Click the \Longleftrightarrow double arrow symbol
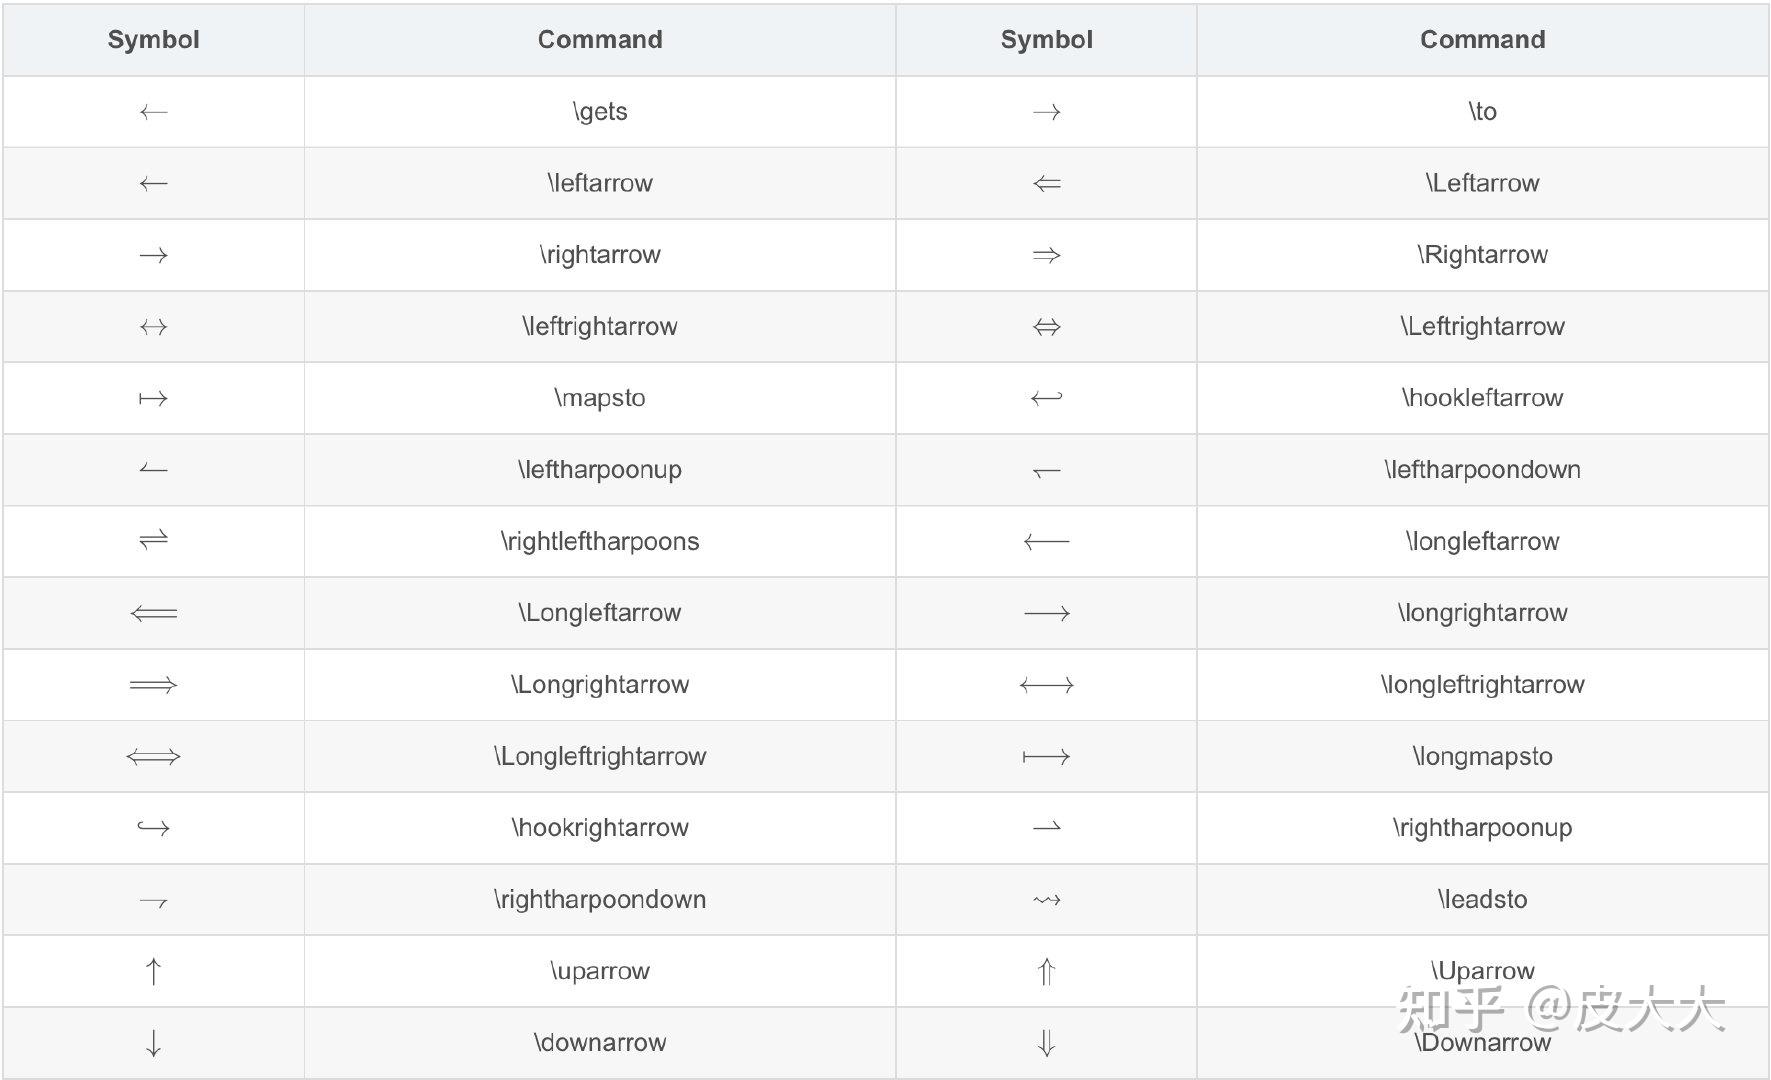 click(x=153, y=757)
